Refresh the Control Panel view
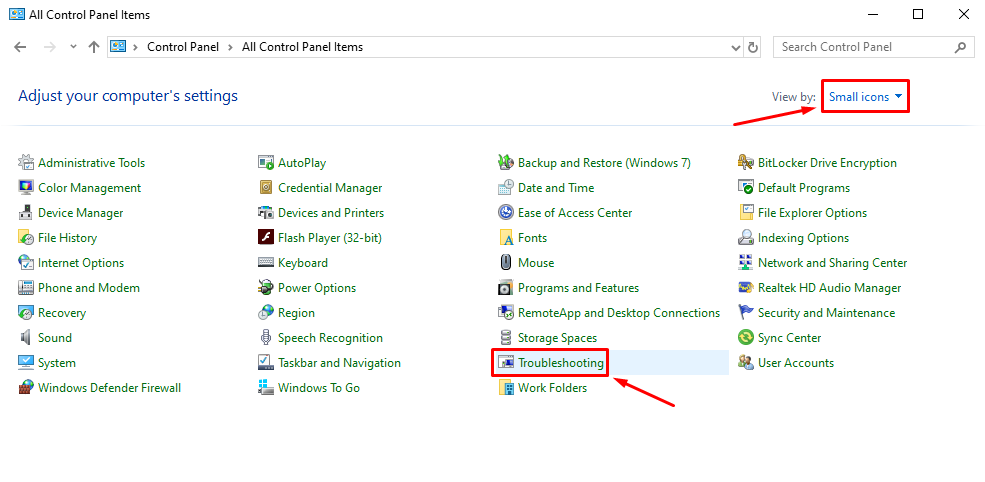985x482 pixels. pyautogui.click(x=753, y=47)
